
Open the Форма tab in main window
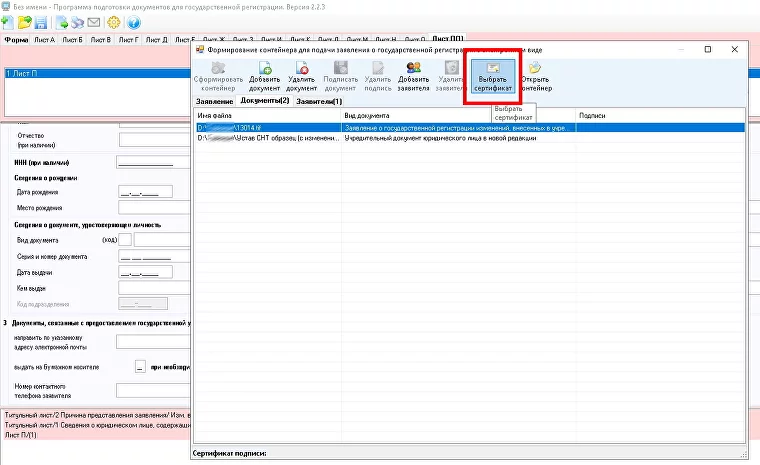tap(16, 40)
